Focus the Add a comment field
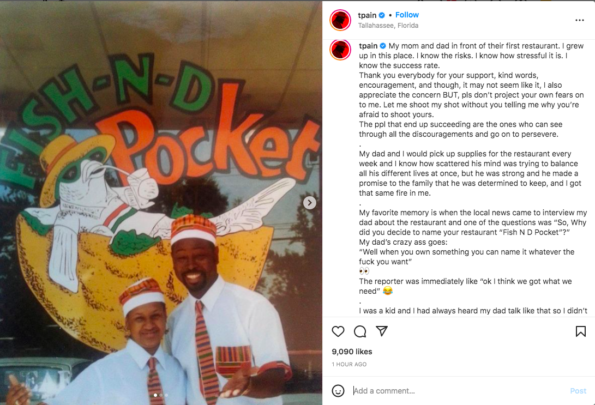The height and width of the screenshot is (405, 595). tap(459, 391)
